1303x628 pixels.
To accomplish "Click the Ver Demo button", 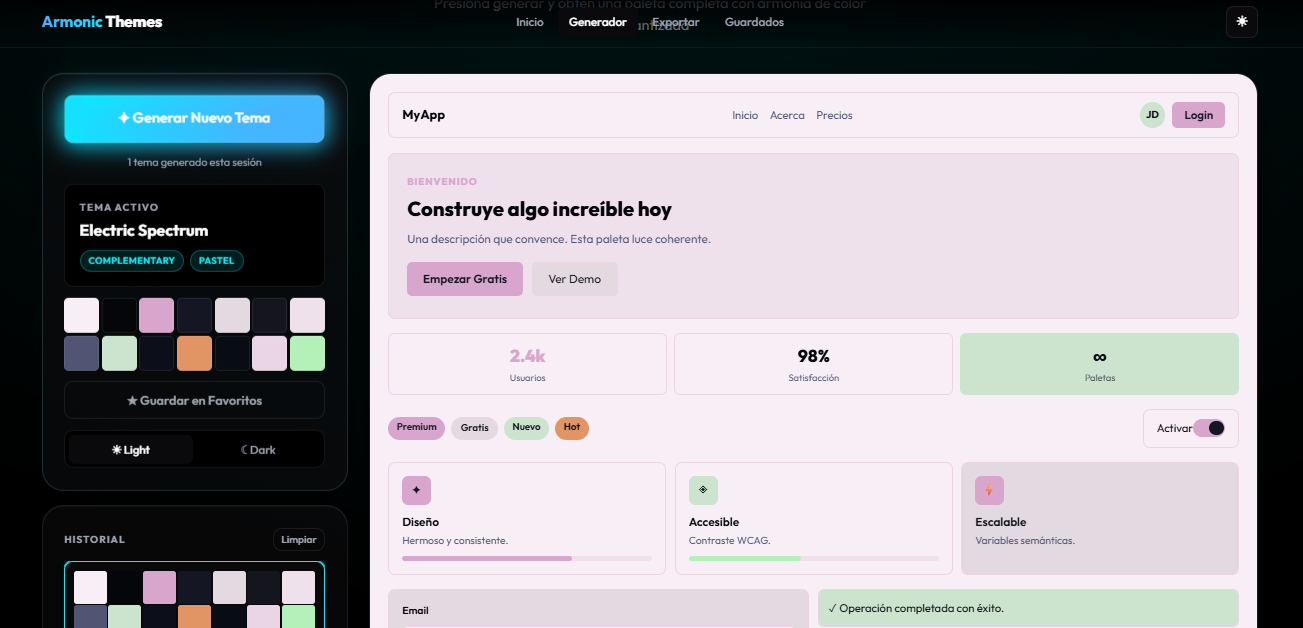I will coord(575,279).
